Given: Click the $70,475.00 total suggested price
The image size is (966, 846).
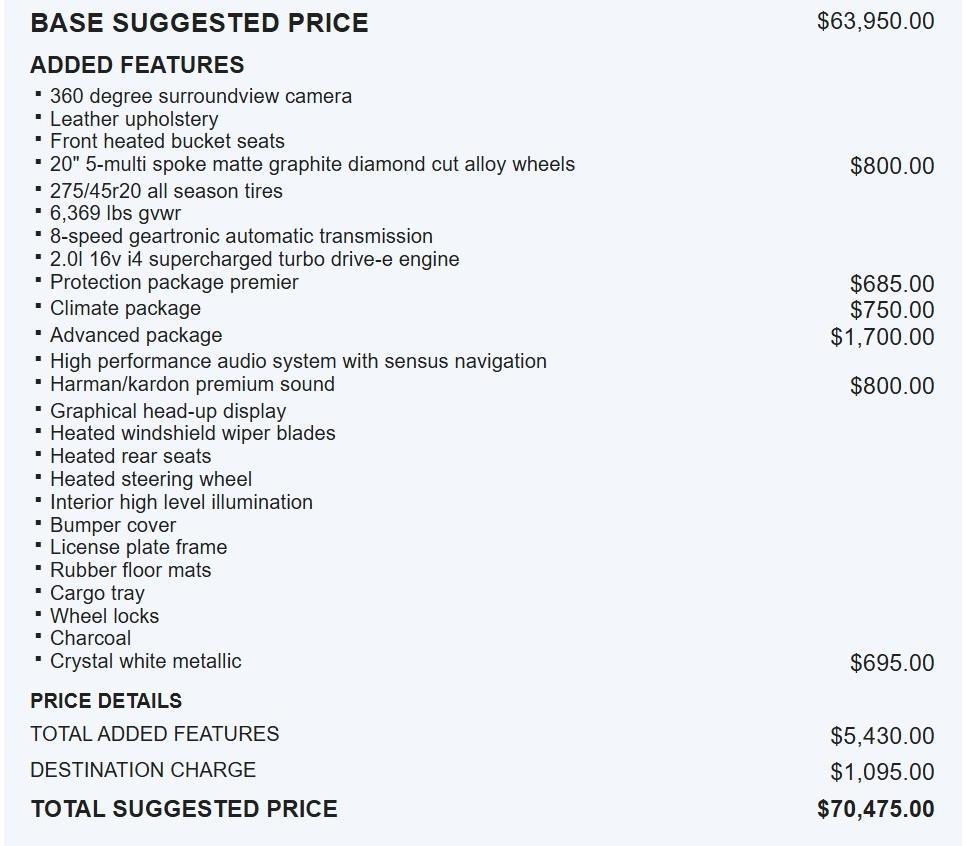Looking at the screenshot, I should (x=875, y=809).
